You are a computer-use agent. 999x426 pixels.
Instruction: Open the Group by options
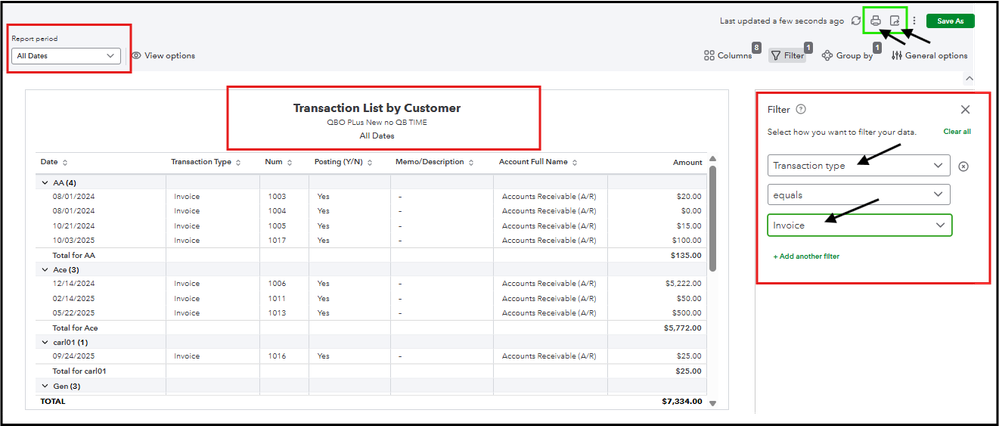[x=847, y=56]
